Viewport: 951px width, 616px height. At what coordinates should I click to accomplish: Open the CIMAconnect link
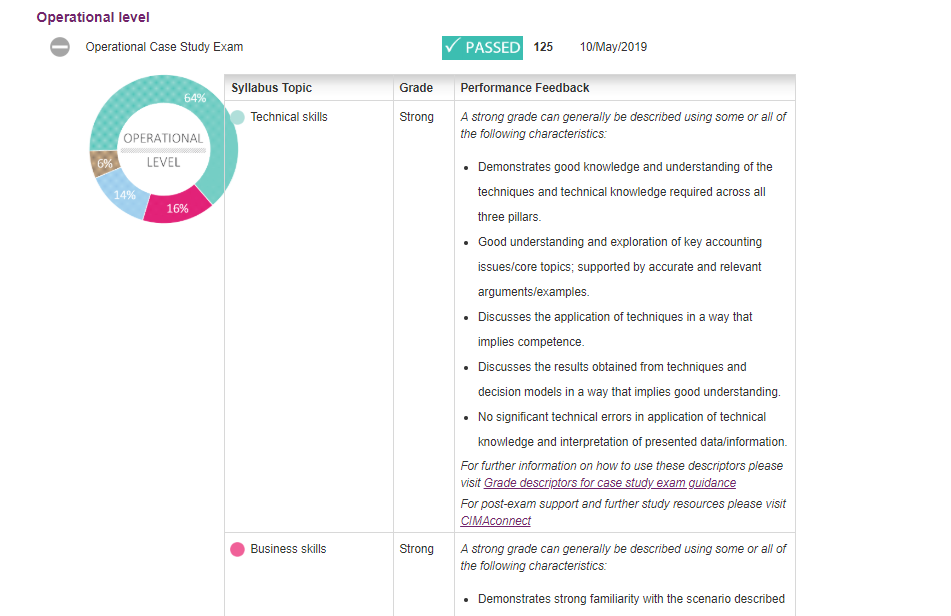point(495,521)
